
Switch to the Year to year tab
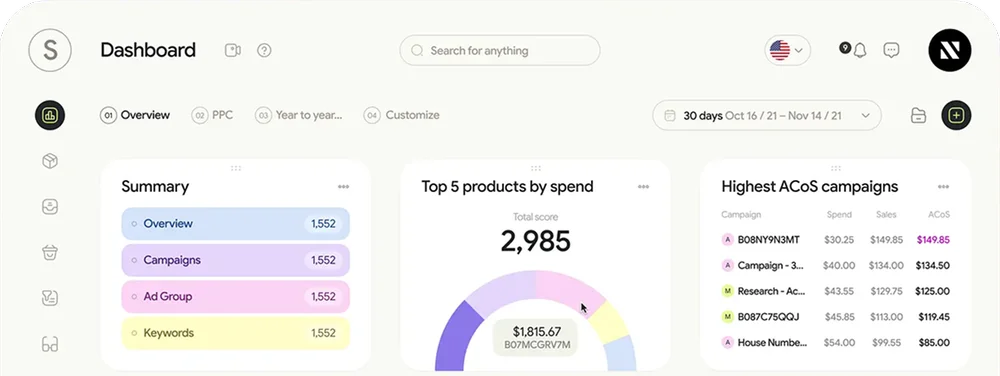coord(298,115)
